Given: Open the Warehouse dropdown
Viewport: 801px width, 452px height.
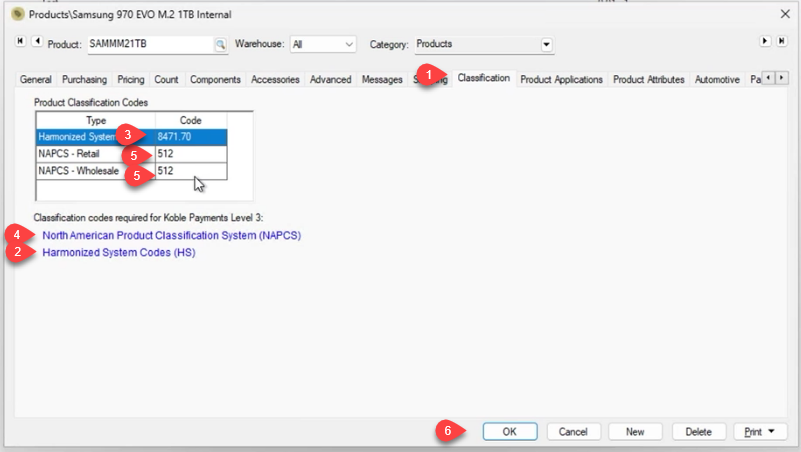Looking at the screenshot, I should (348, 45).
